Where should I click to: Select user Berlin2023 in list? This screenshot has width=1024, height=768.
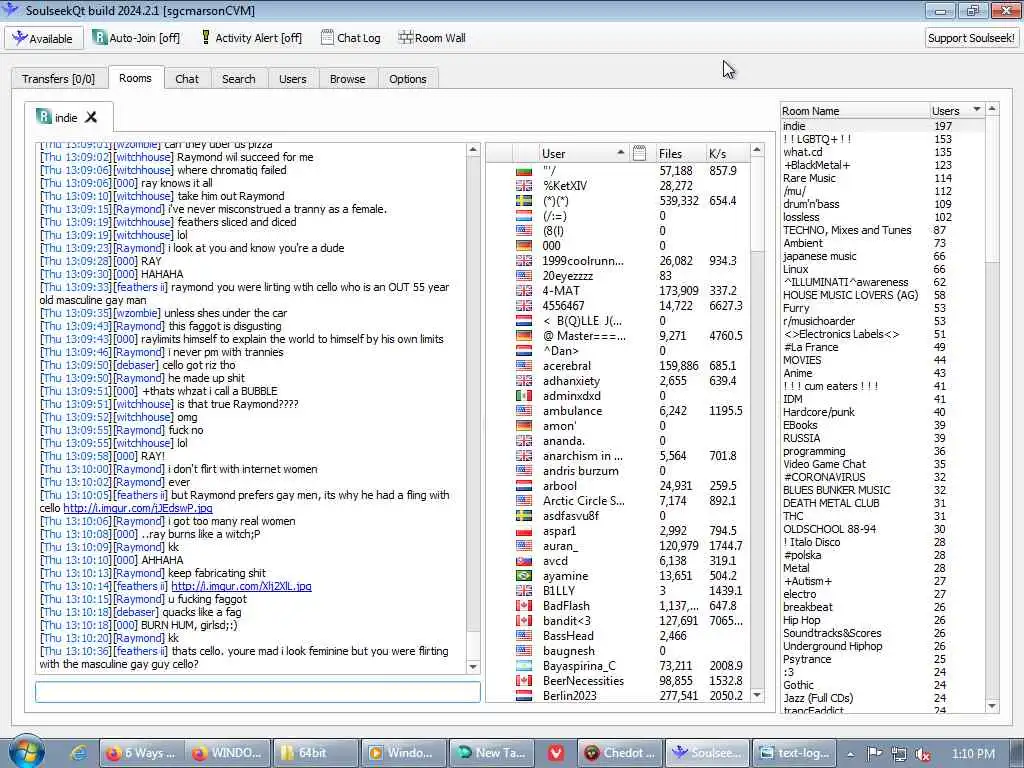point(569,696)
